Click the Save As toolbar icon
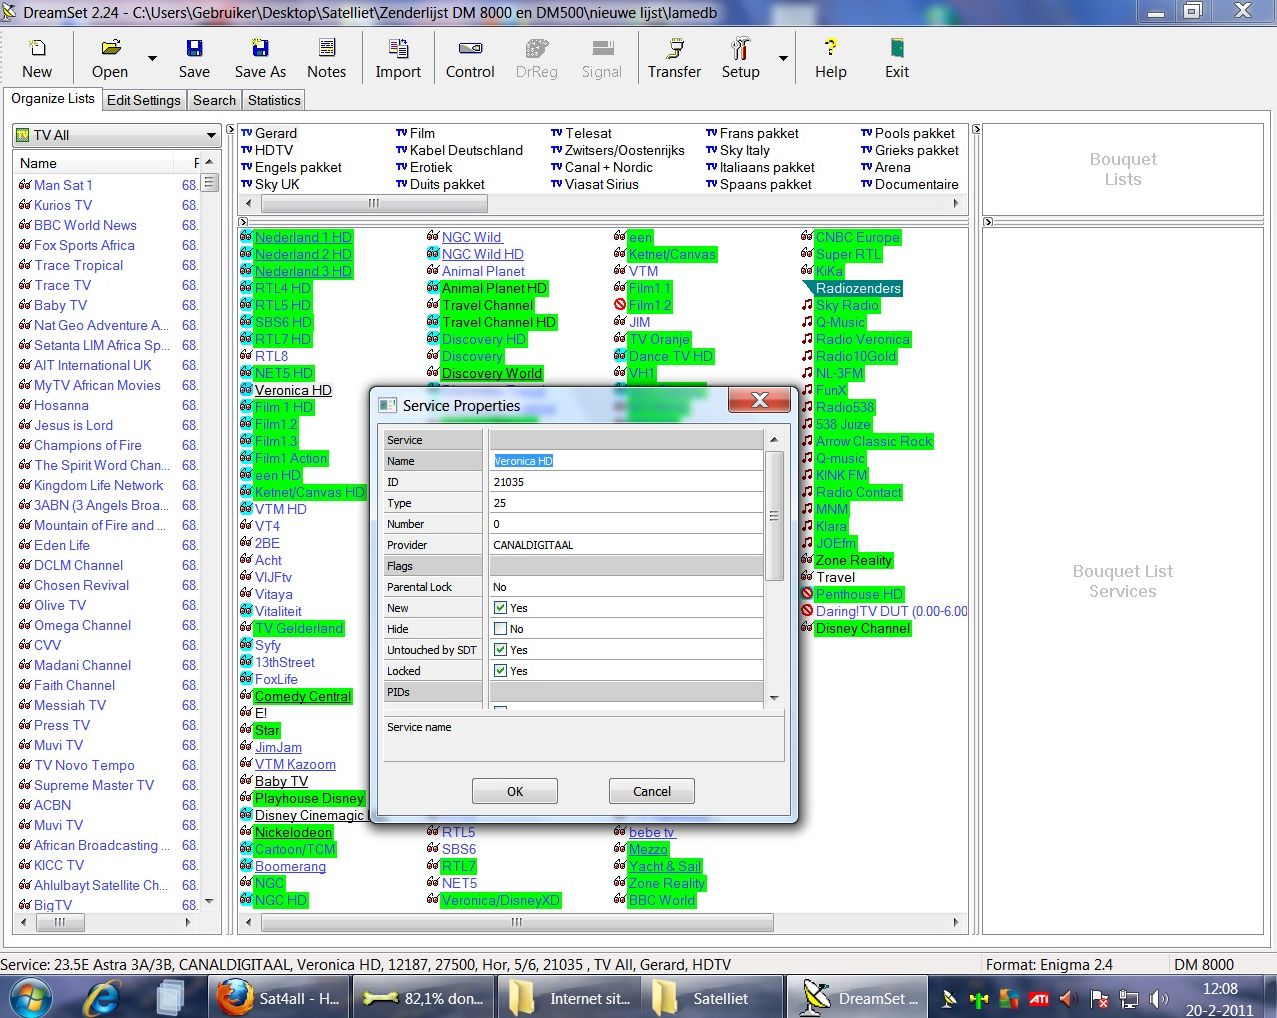Viewport: 1277px width, 1018px height. [260, 59]
